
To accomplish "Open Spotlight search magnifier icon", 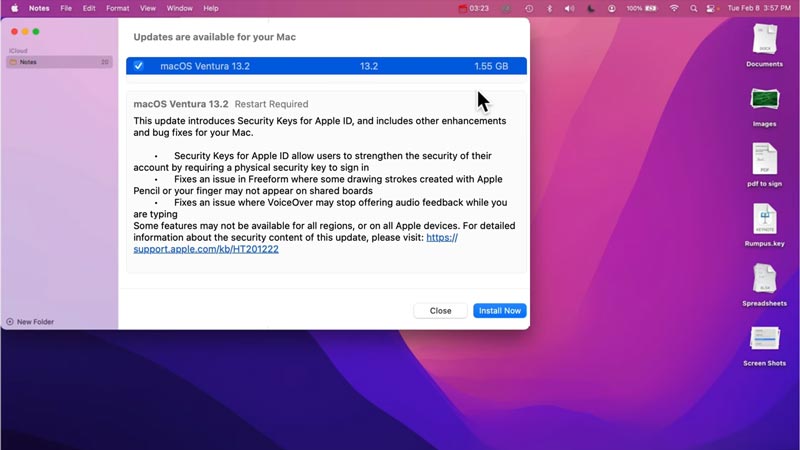I will click(x=693, y=8).
